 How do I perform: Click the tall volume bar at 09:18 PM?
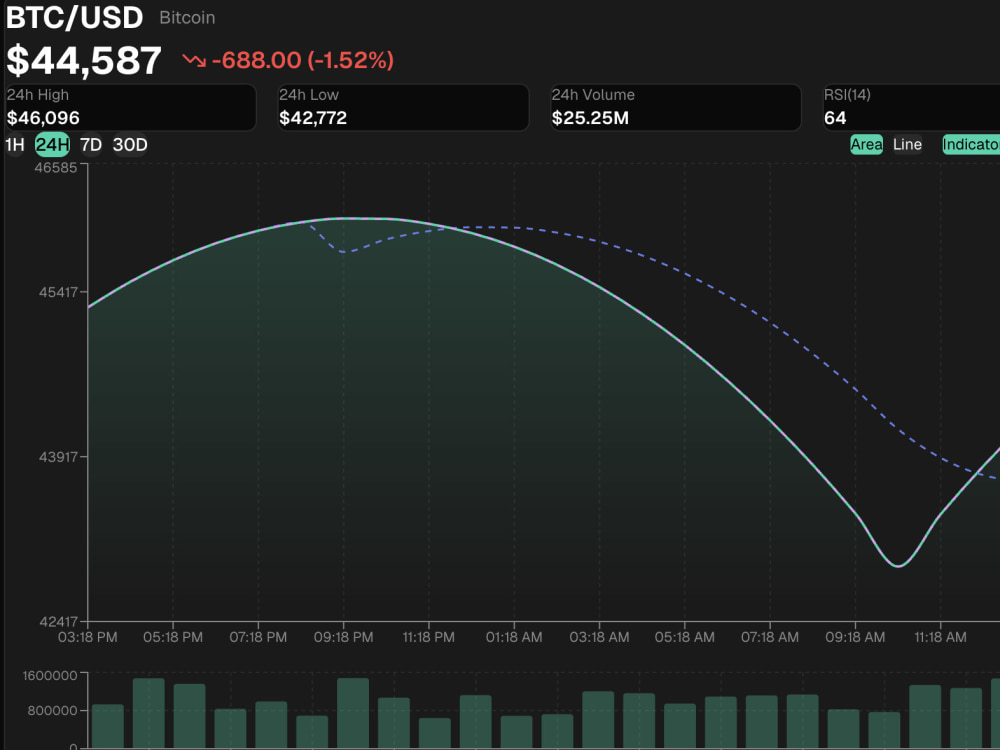coord(353,713)
